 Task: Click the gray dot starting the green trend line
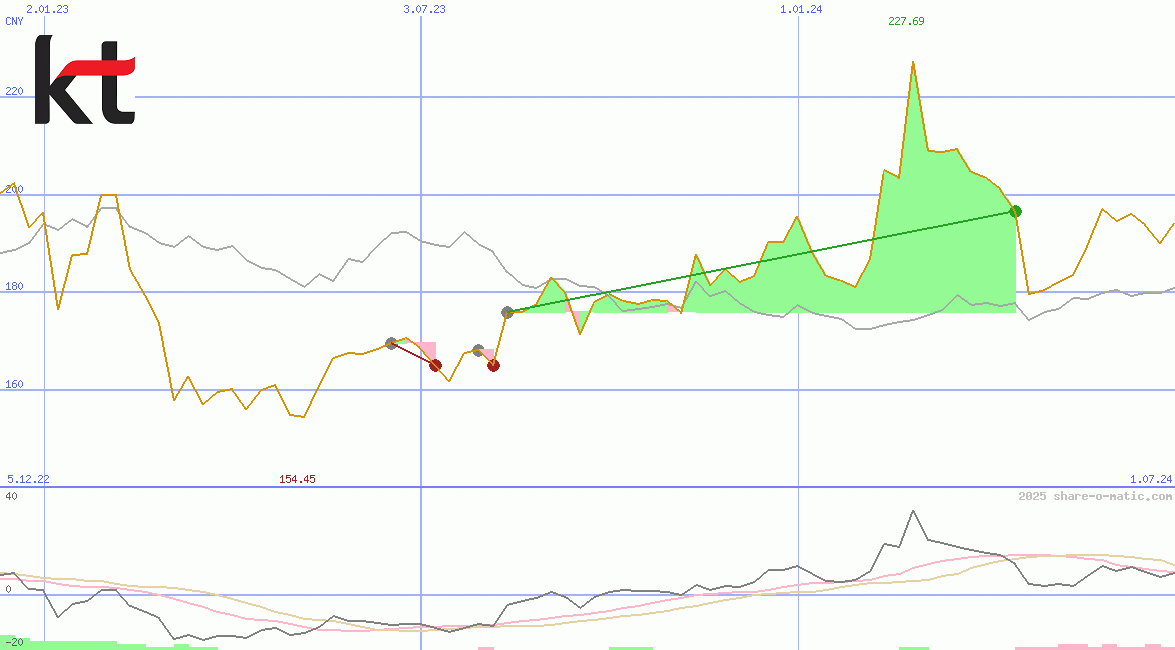pyautogui.click(x=507, y=312)
